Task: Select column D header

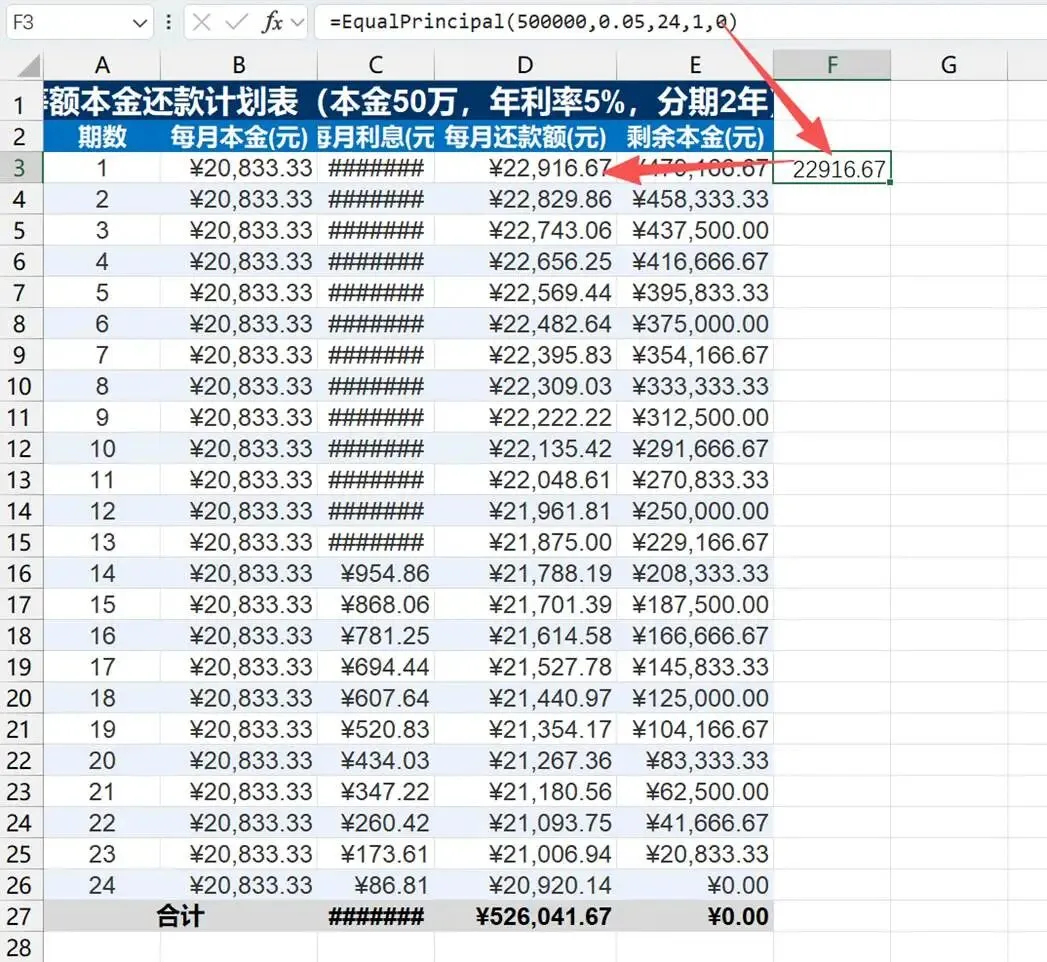Action: pos(525,65)
